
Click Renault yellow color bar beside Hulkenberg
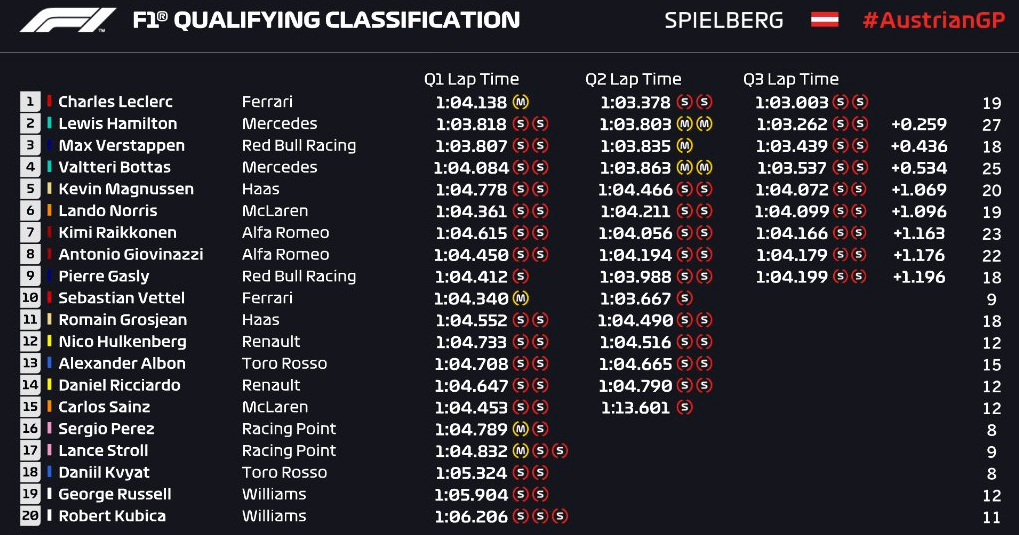click(x=49, y=341)
